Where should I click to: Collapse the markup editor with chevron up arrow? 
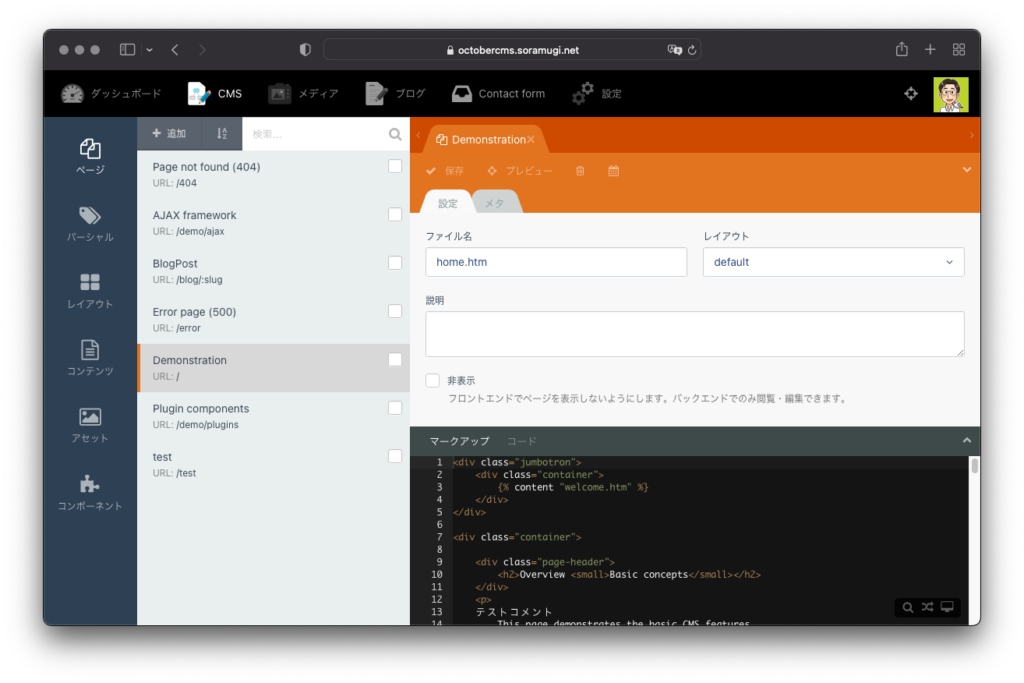(966, 441)
